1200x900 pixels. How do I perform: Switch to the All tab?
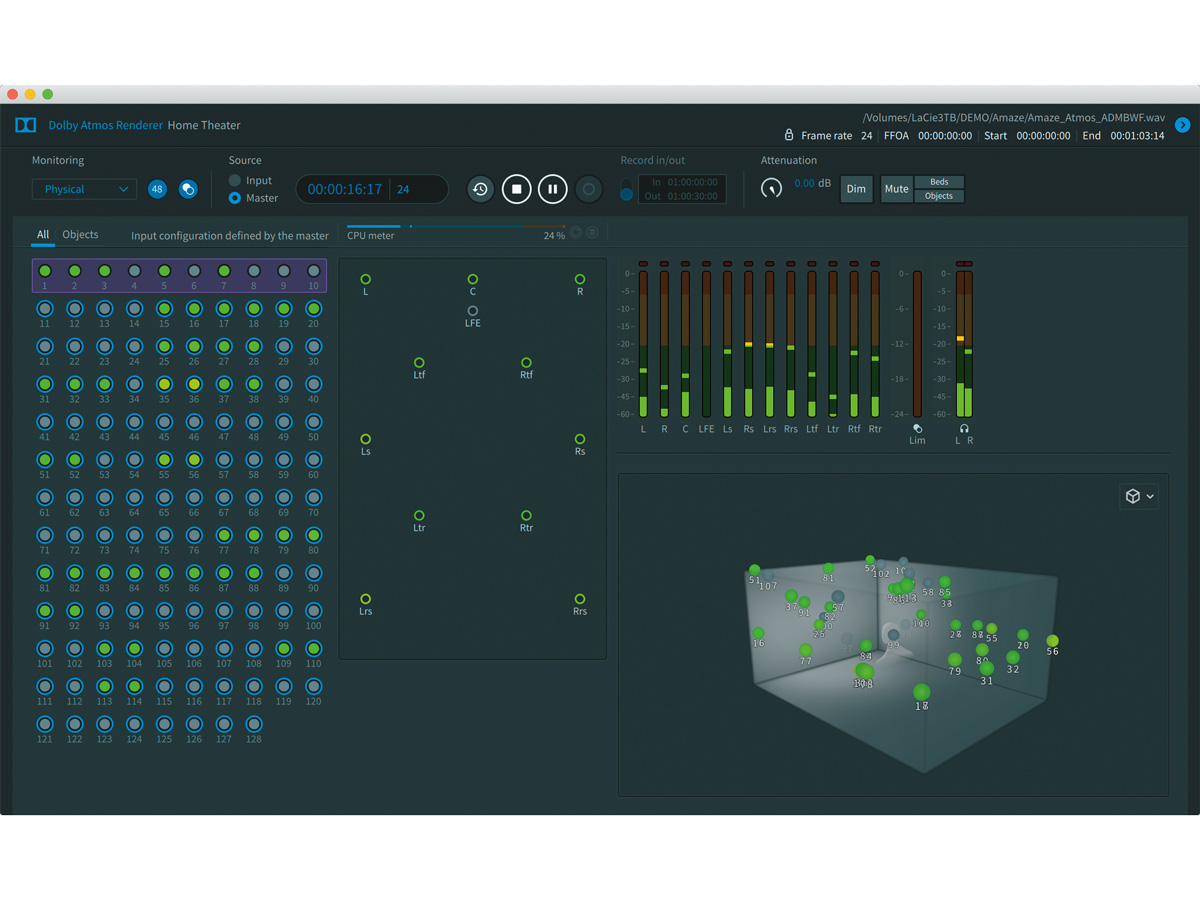[43, 235]
